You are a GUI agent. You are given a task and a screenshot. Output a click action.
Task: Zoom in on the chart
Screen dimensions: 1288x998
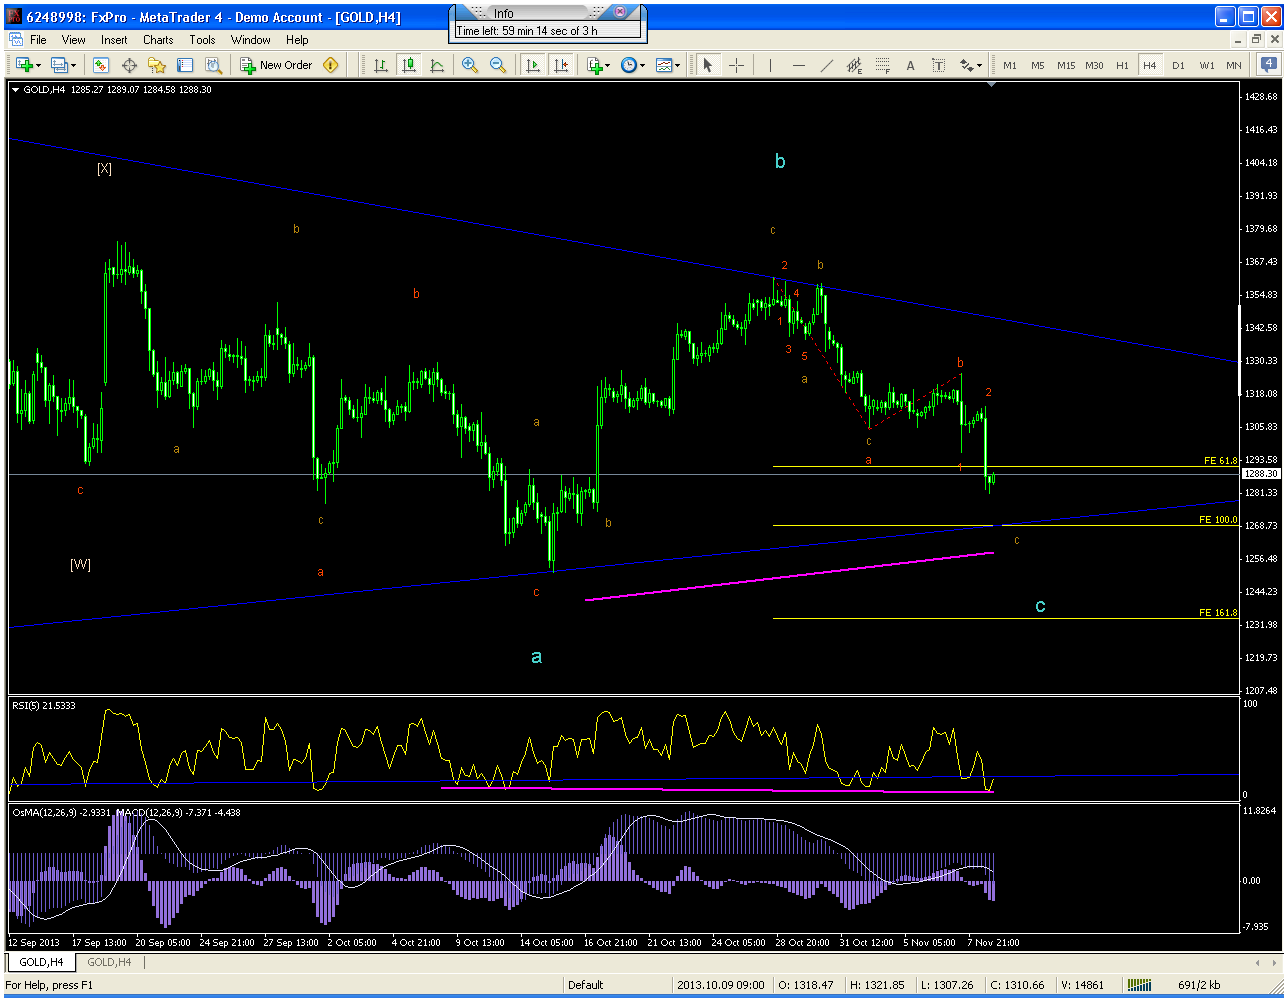click(x=469, y=65)
